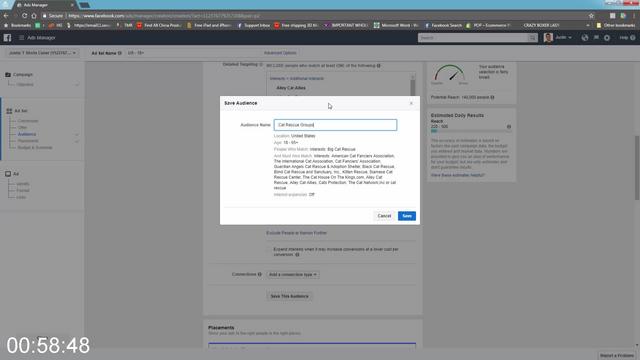Reload the page with refresh icon
Viewport: 640px width, 360px height.
click(x=24, y=16)
